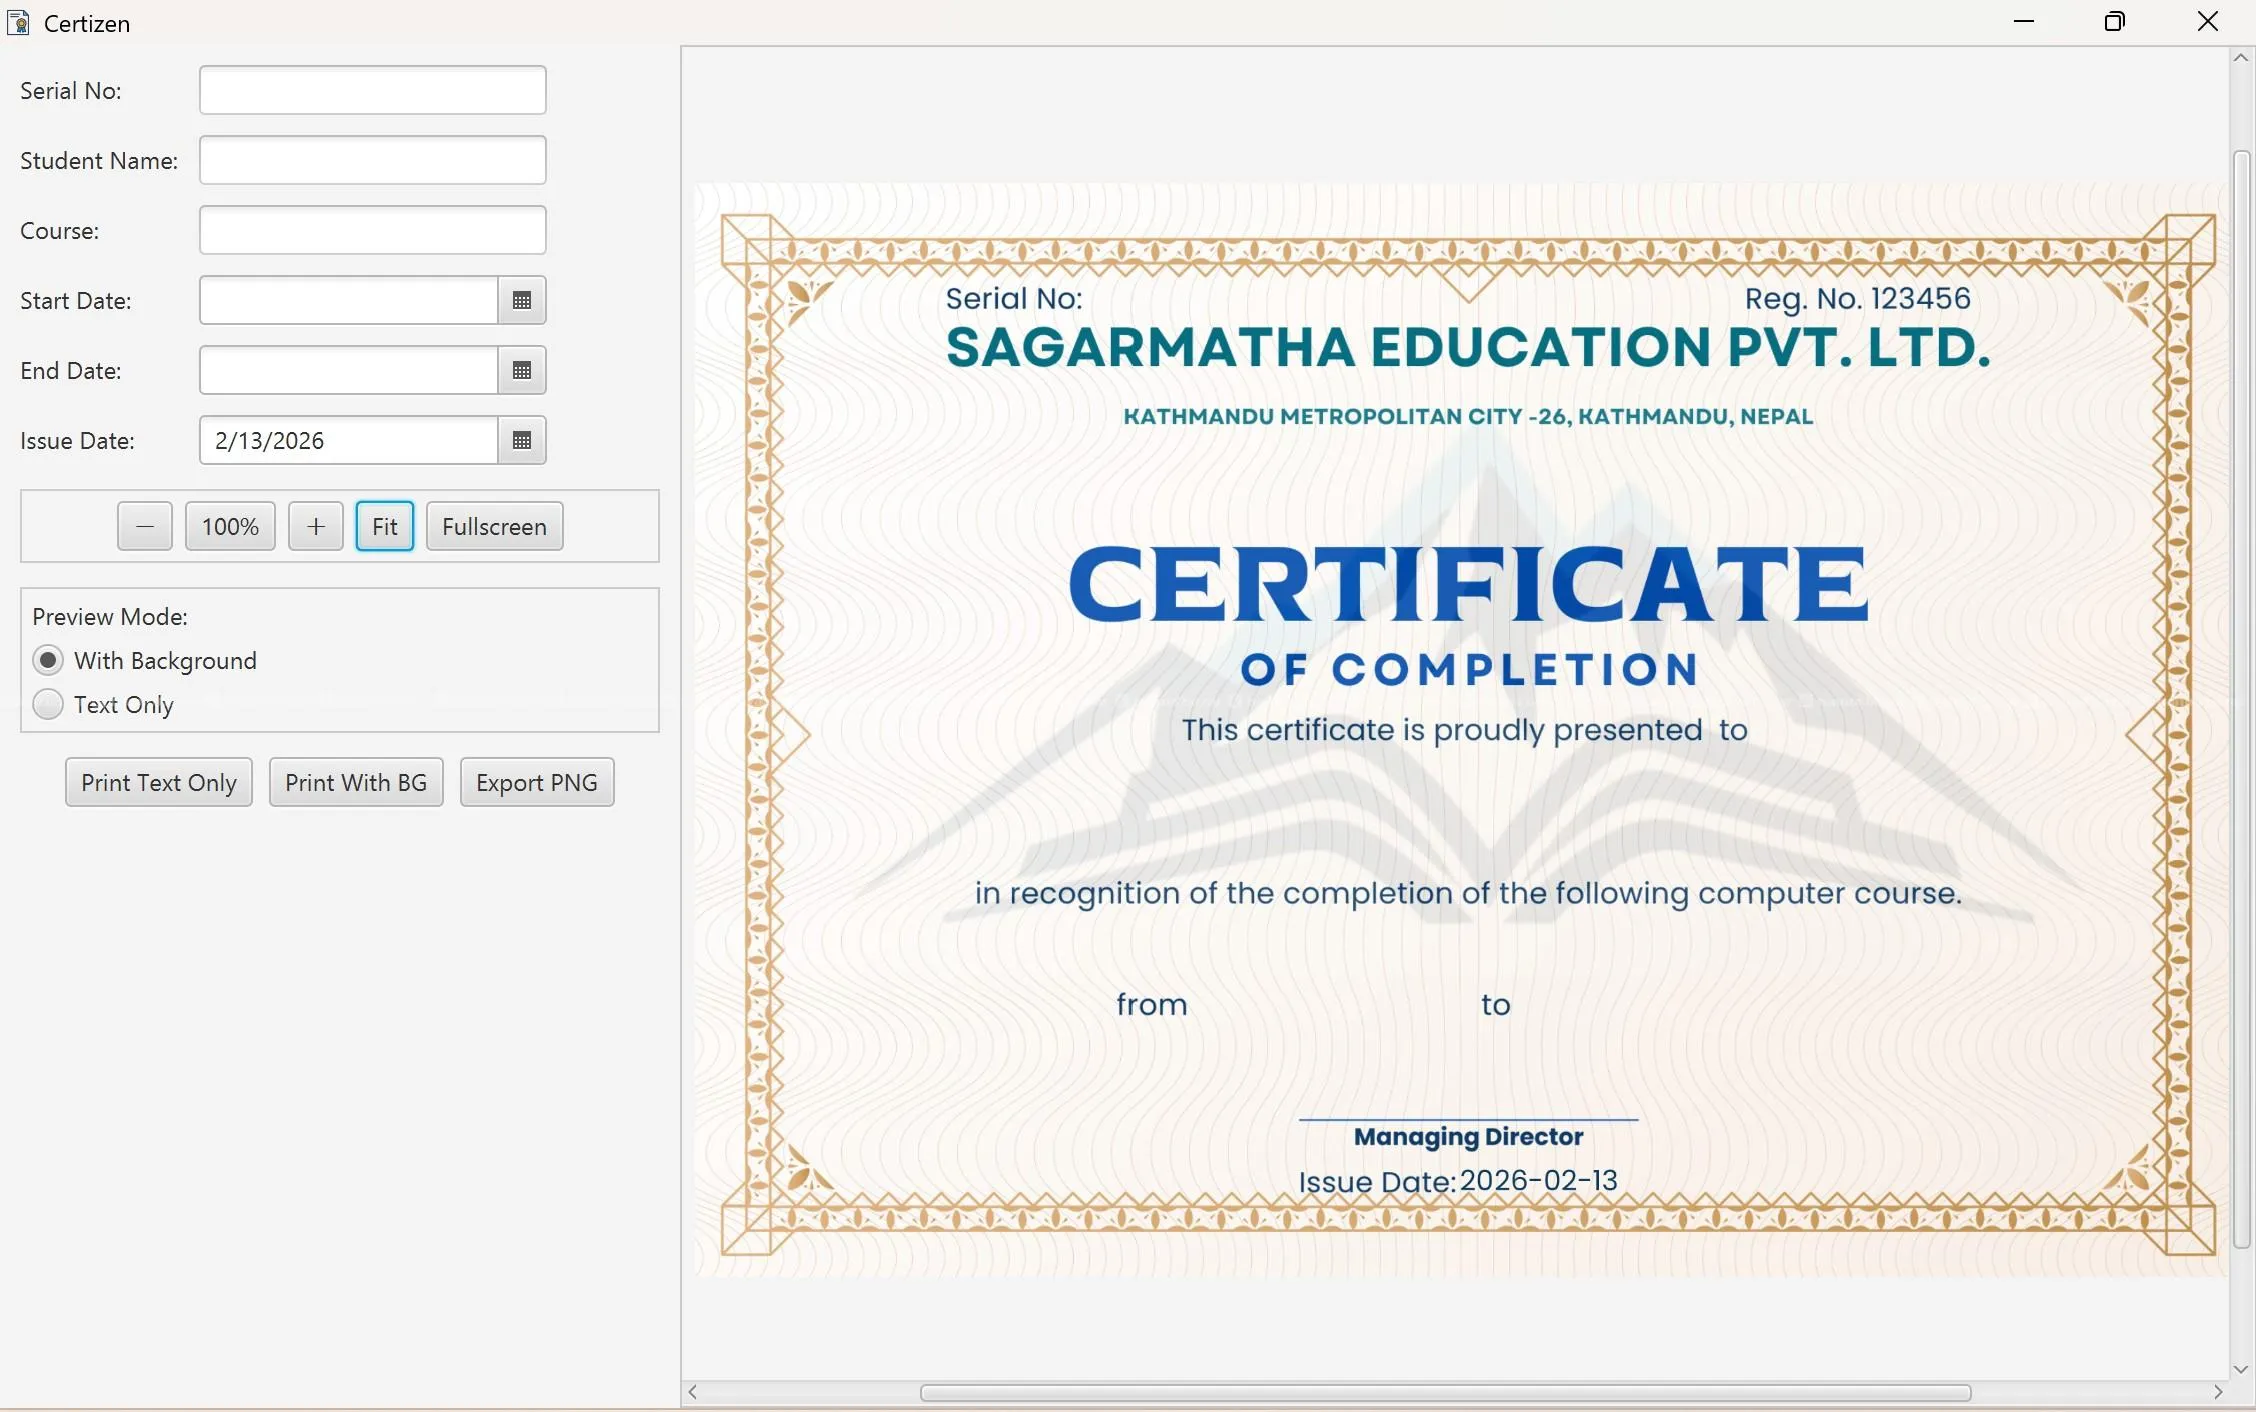Viewport: 2256px width, 1412px height.
Task: Click the zoom in plus button
Action: point(316,527)
